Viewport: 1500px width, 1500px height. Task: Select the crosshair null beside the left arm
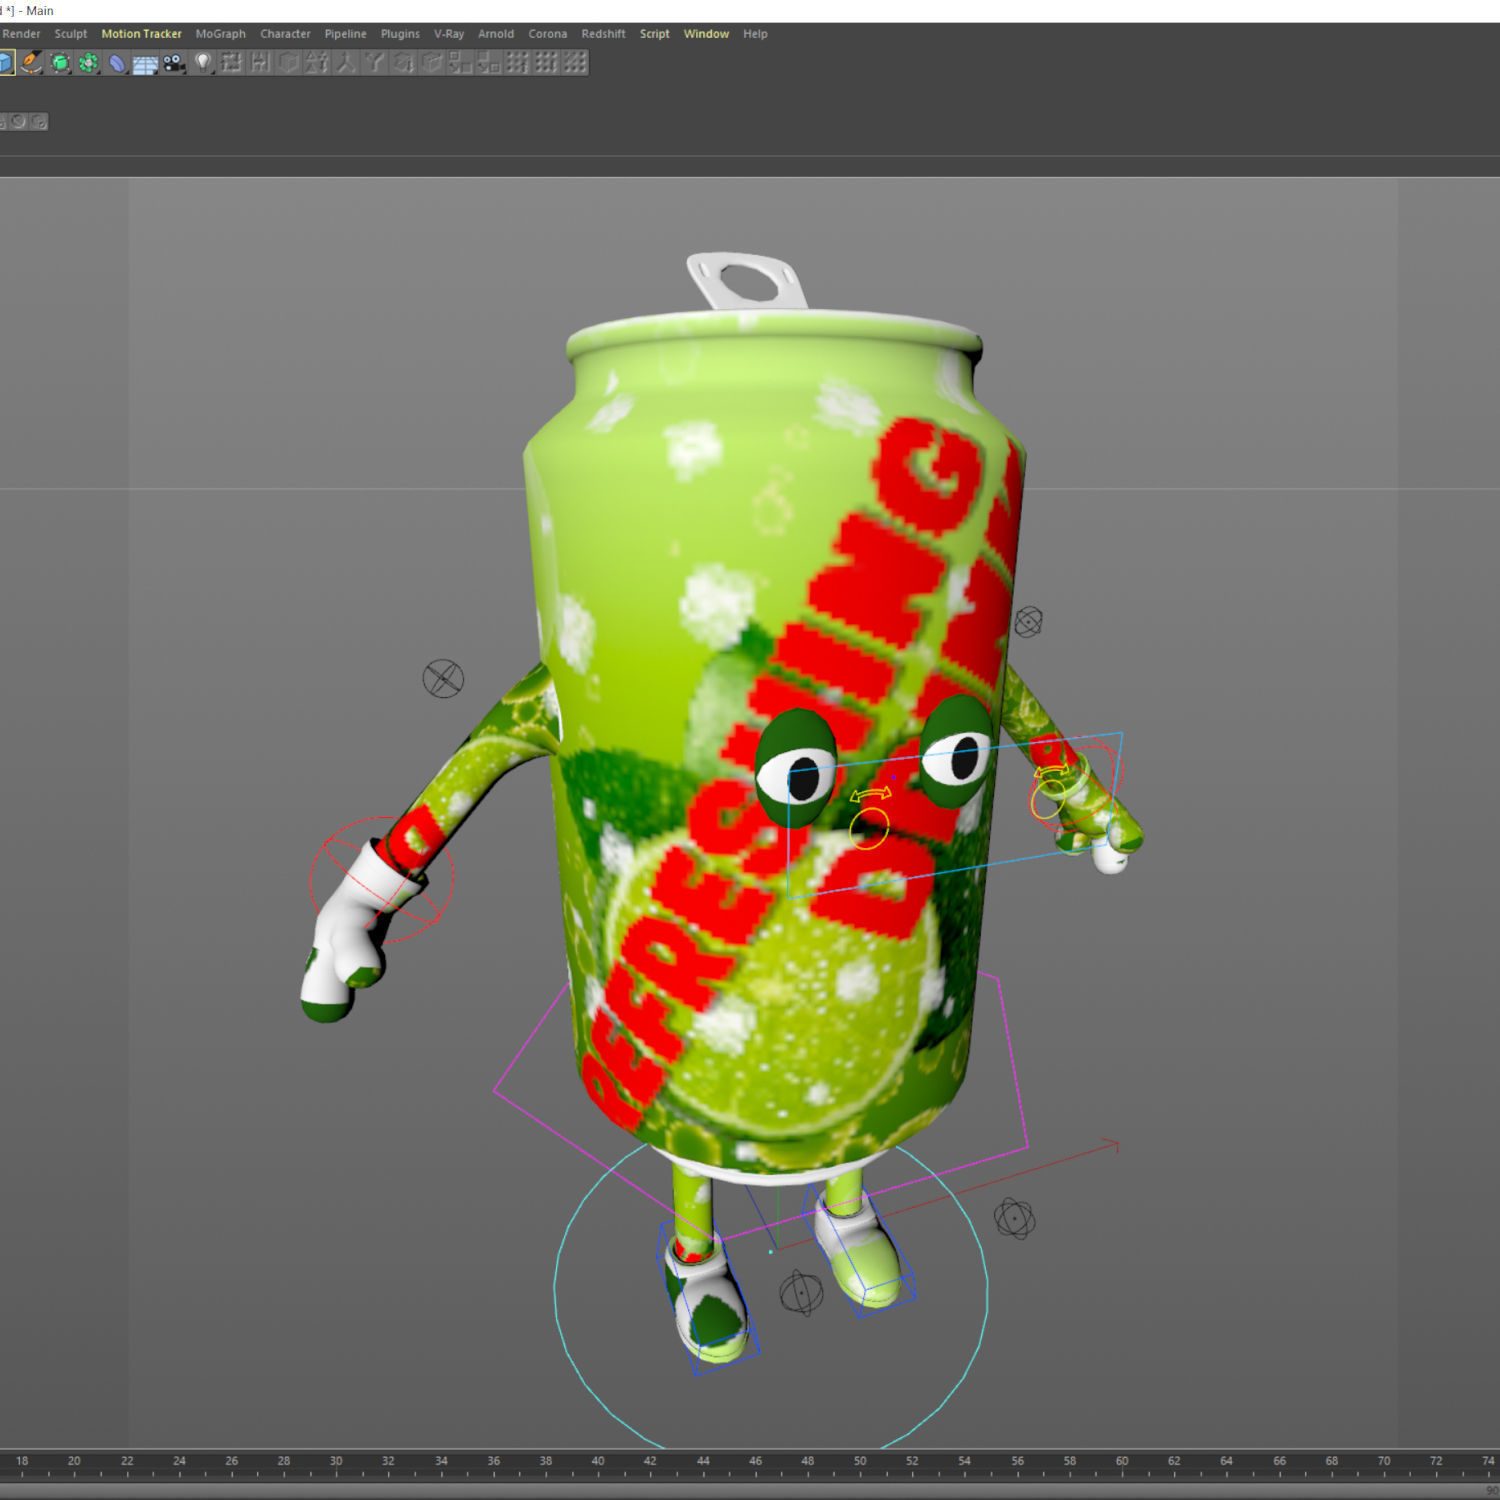point(443,679)
